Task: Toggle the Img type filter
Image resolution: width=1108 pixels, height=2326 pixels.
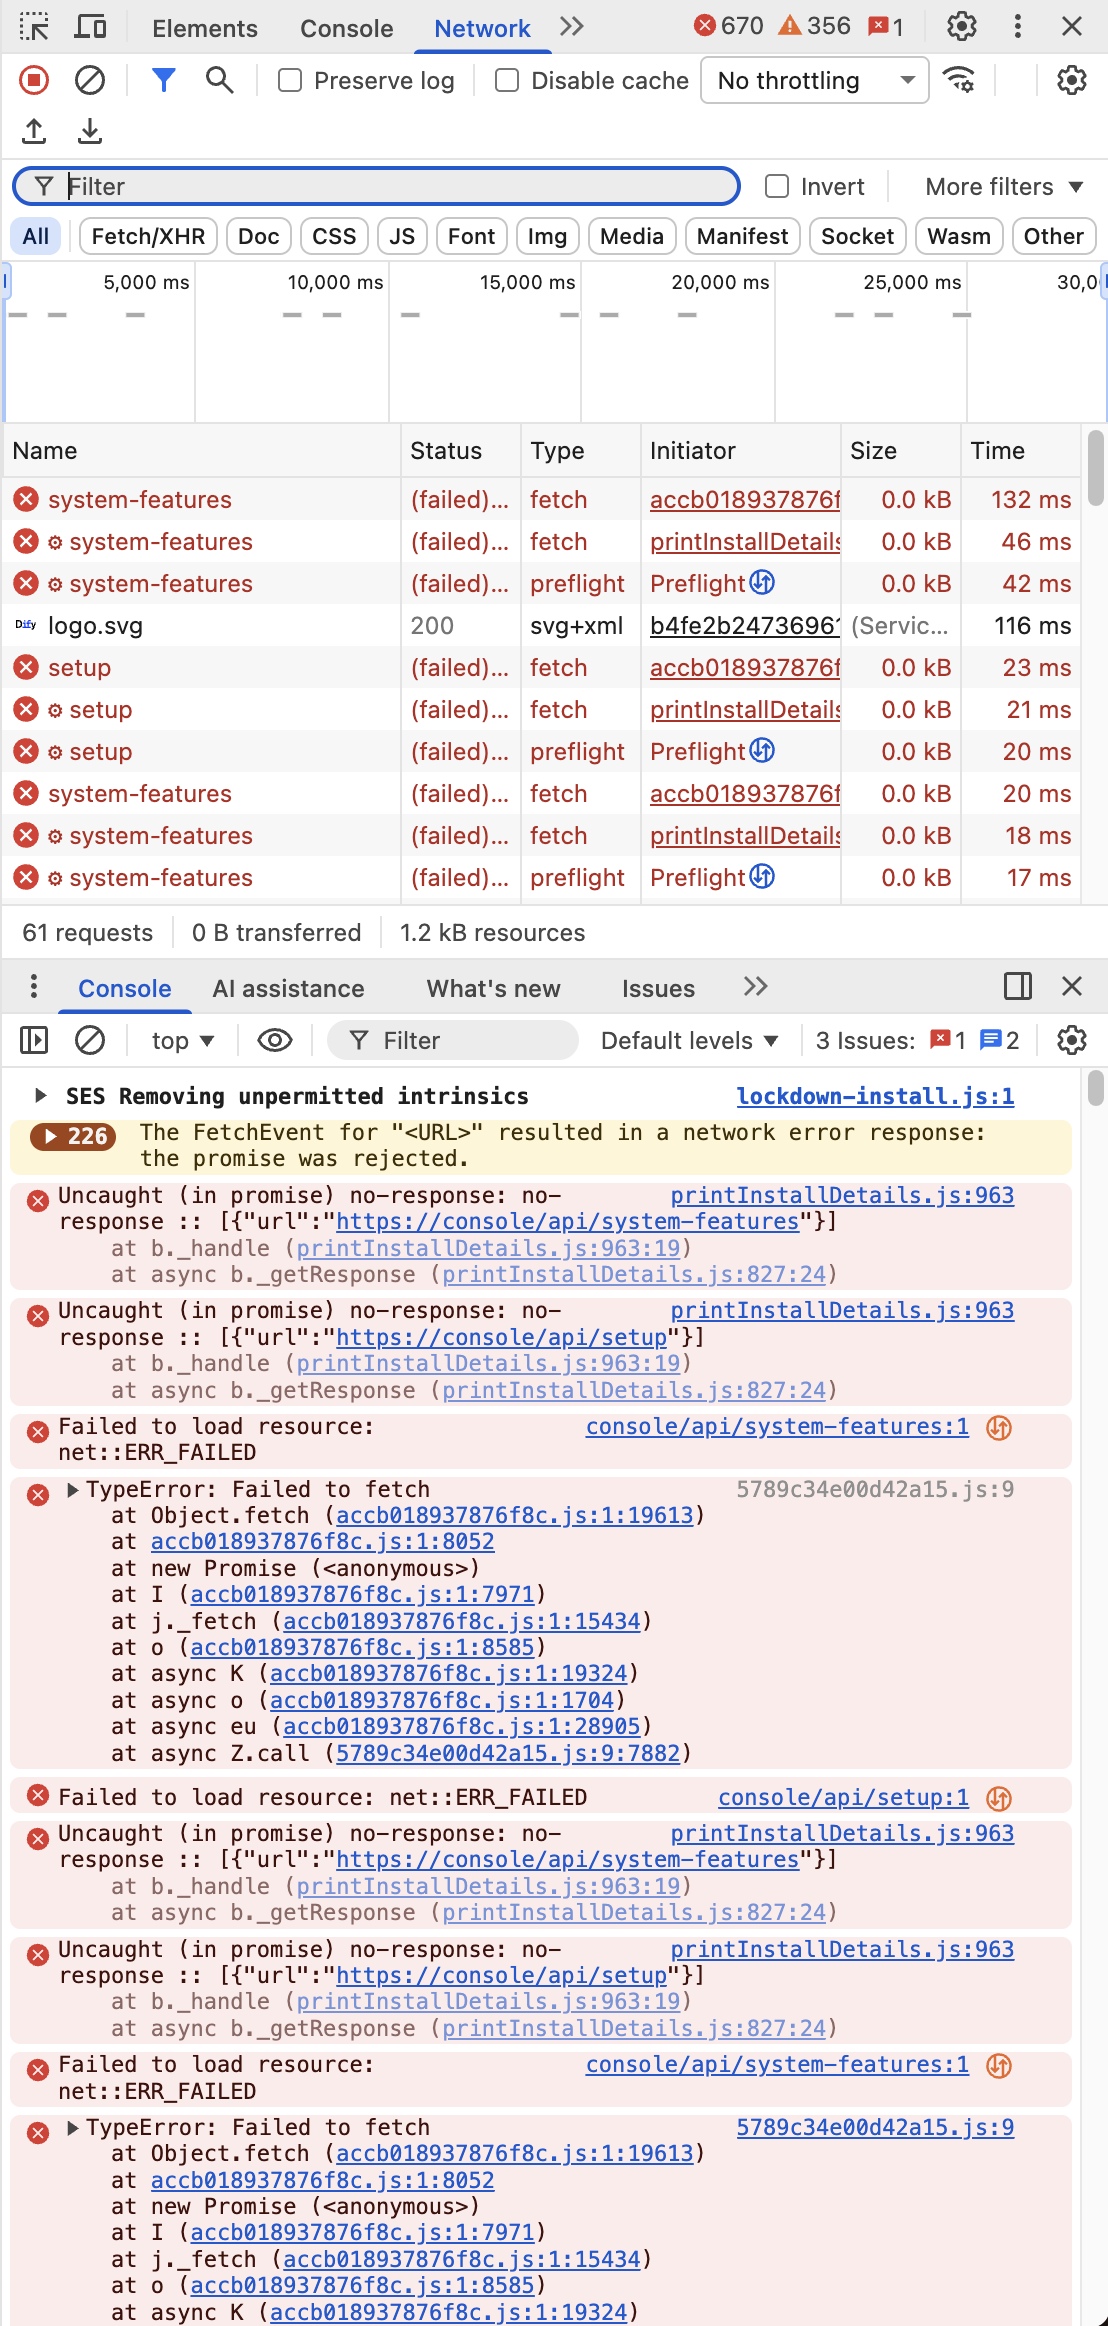Action: [x=547, y=236]
